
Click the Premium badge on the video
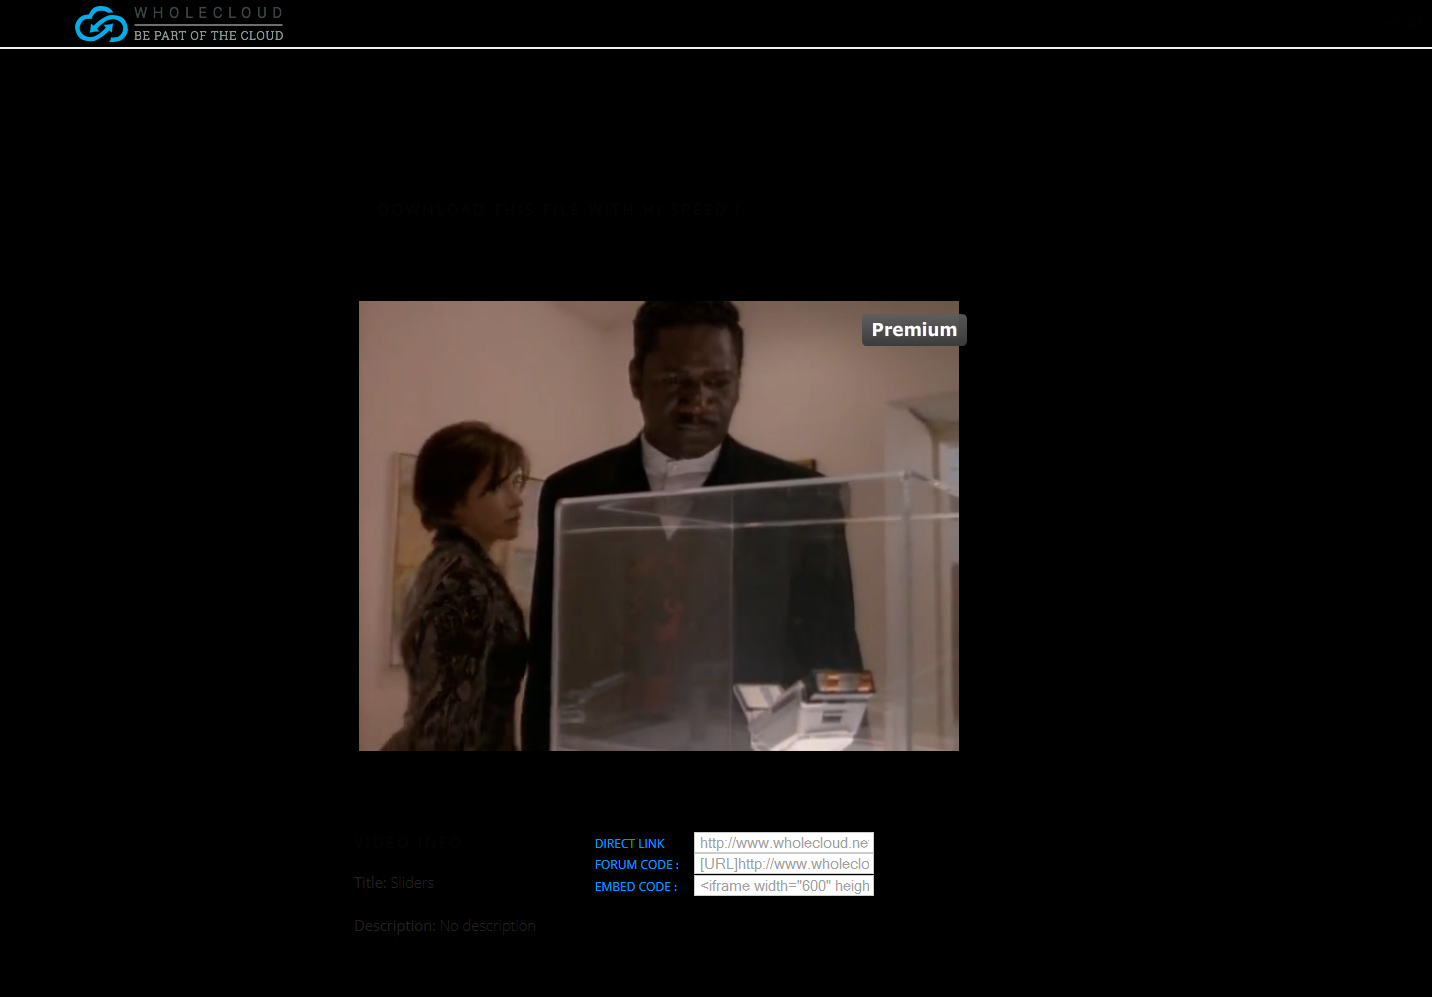pyautogui.click(x=914, y=330)
